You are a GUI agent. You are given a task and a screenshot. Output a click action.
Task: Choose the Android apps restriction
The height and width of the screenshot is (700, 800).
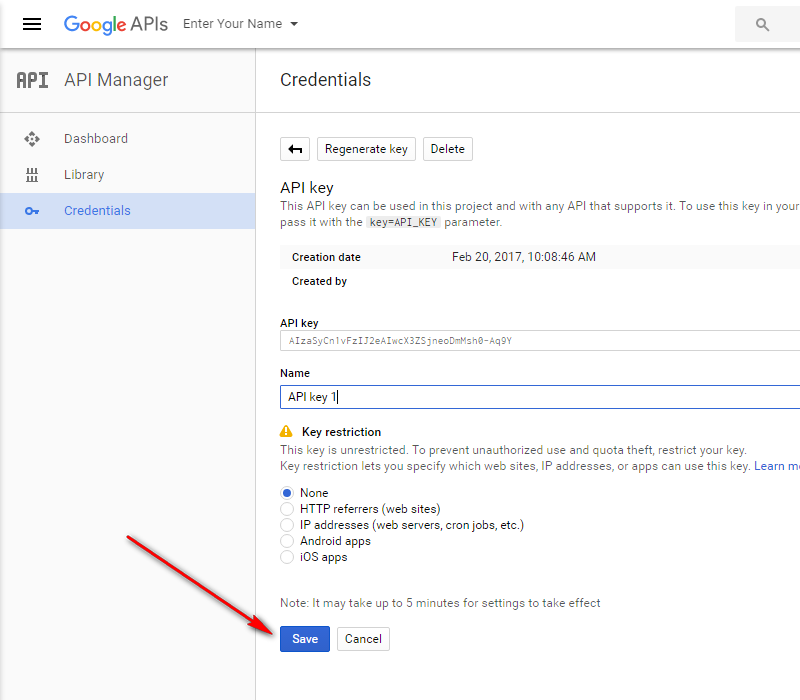pos(287,541)
